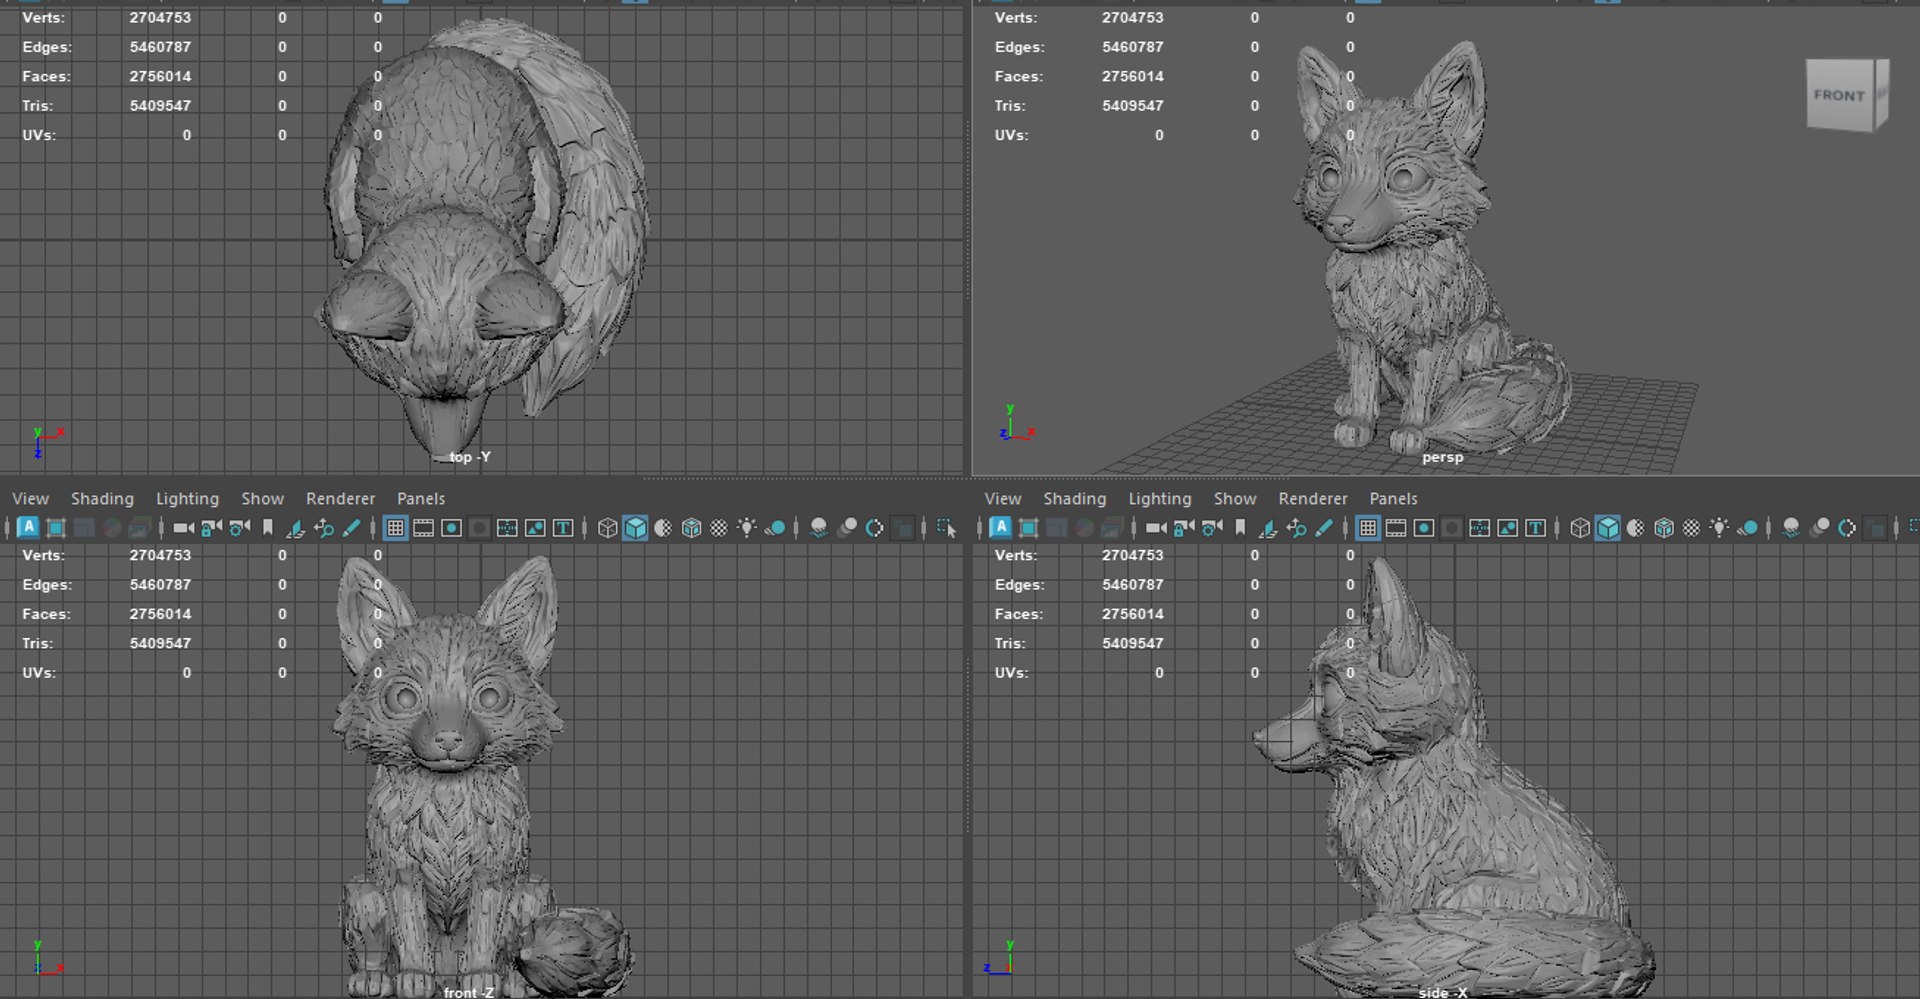This screenshot has width=1920, height=999.
Task: Toggle Use All Lights in front -Z panel
Action: coord(747,528)
